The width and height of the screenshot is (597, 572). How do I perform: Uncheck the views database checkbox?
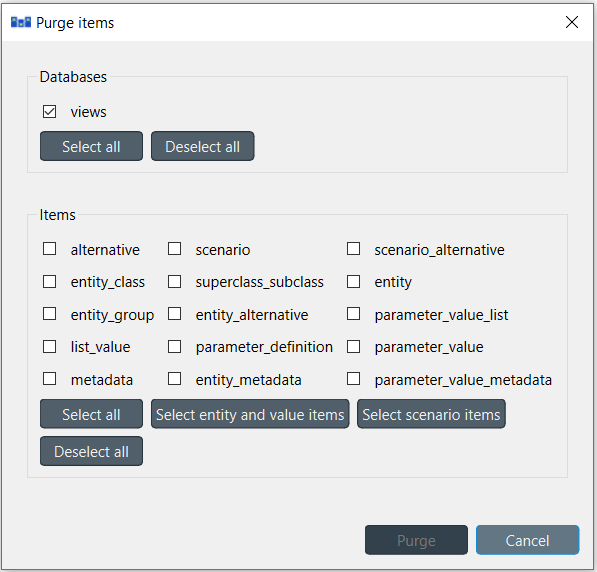pos(49,112)
